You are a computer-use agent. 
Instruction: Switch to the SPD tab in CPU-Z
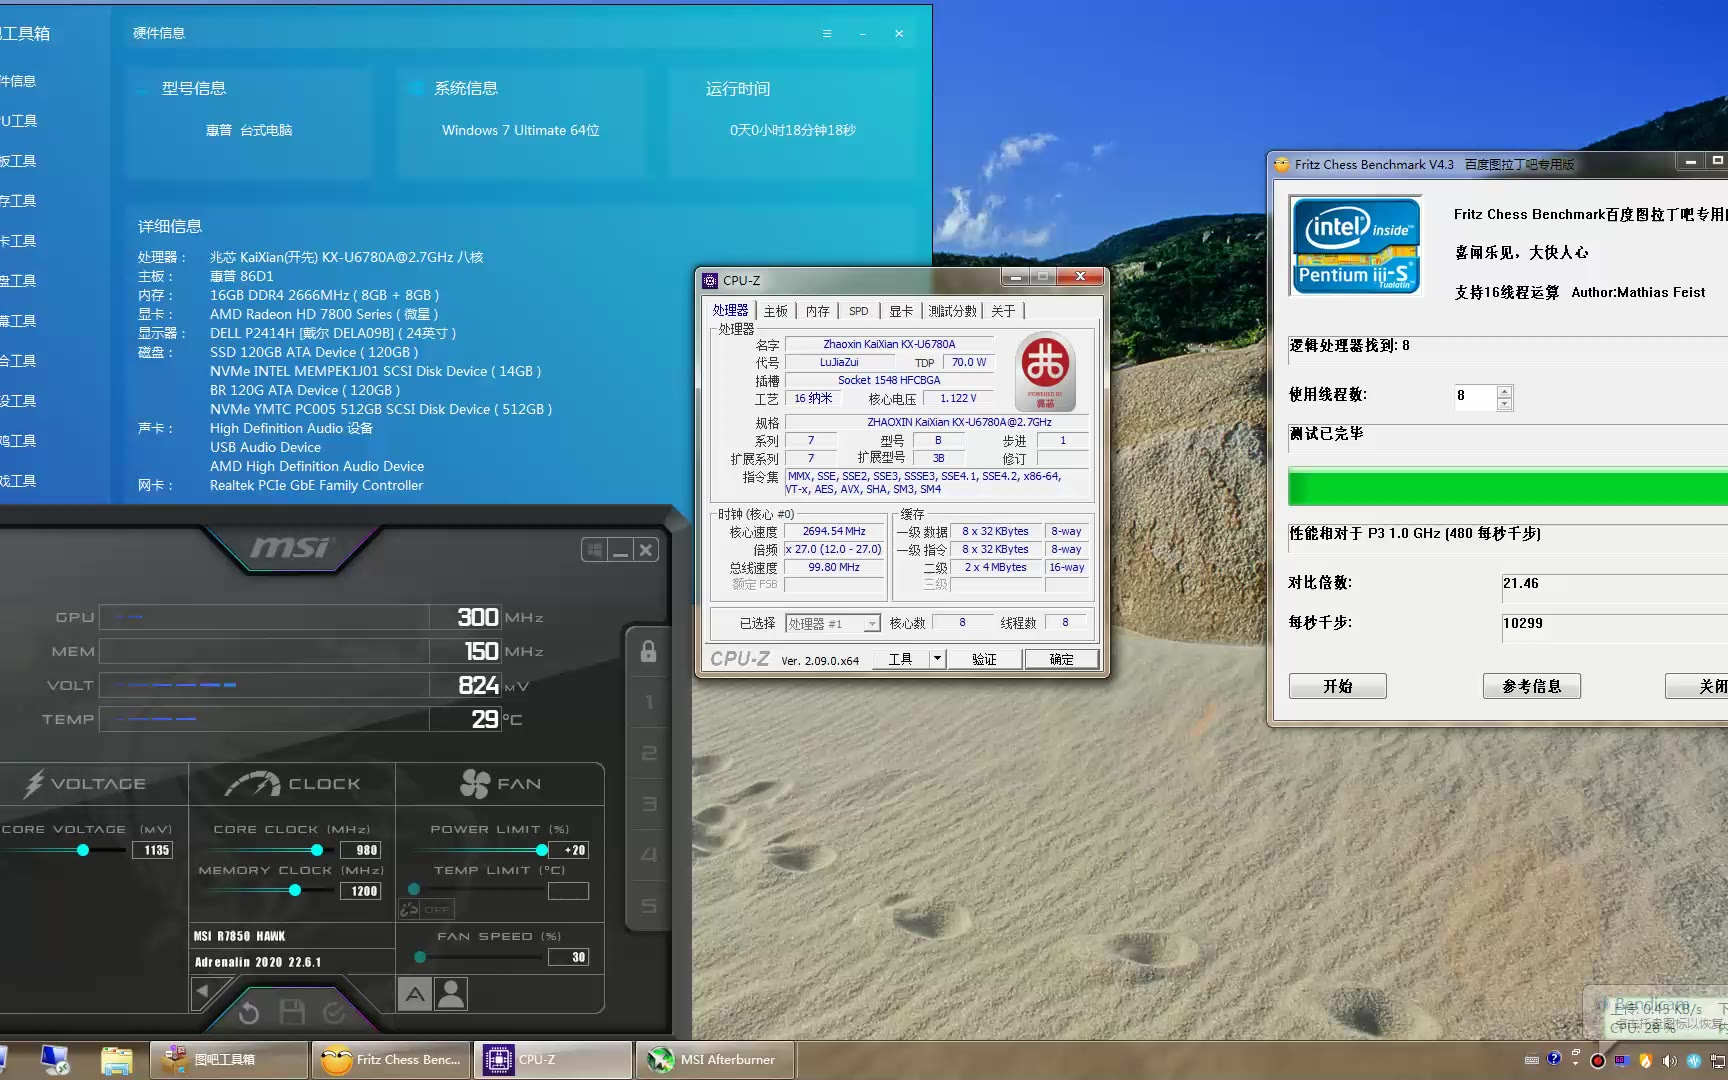[x=858, y=311]
